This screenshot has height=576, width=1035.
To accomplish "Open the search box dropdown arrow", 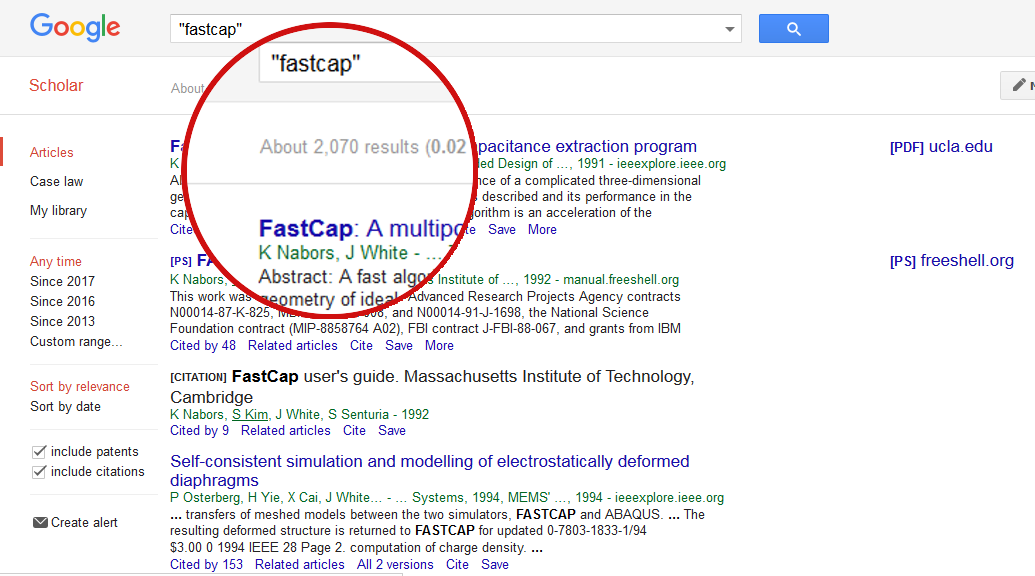I will coord(729,29).
